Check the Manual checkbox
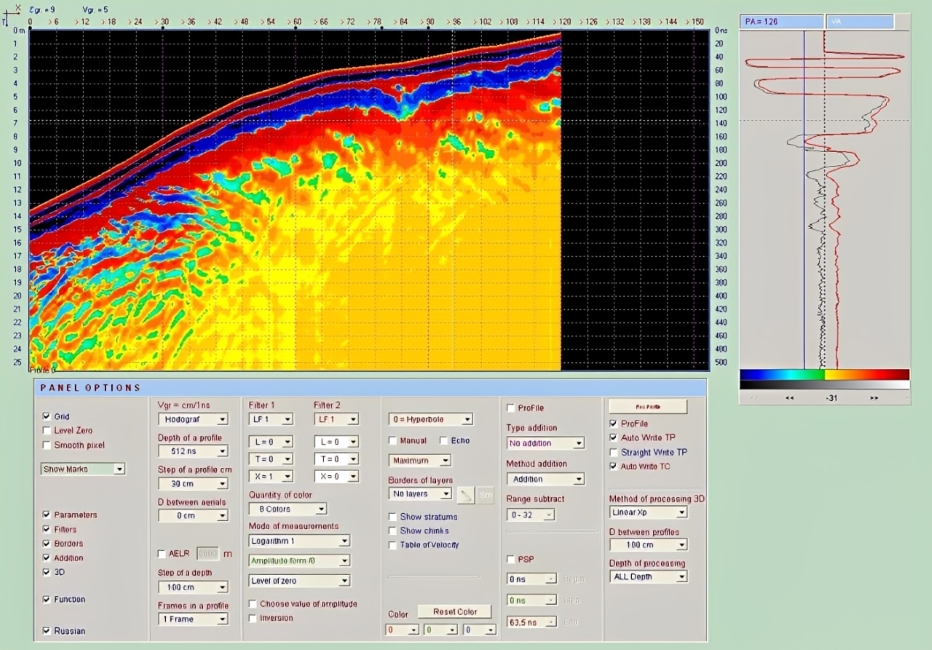 (x=392, y=441)
